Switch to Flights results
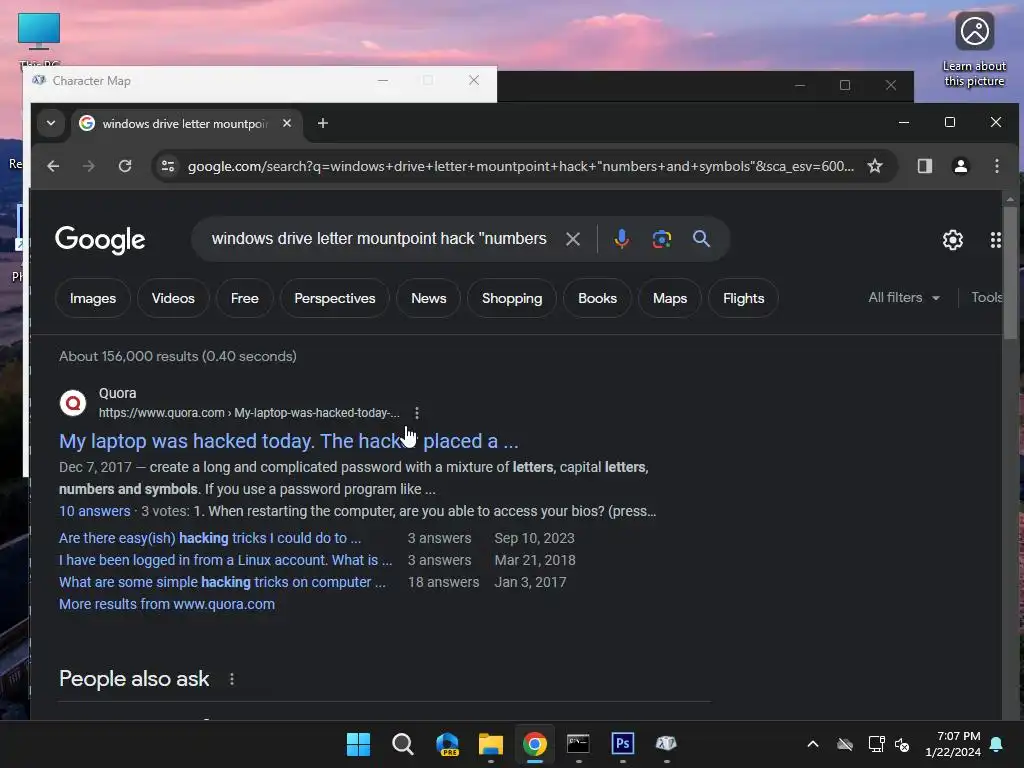Viewport: 1024px width, 768px height. click(743, 298)
